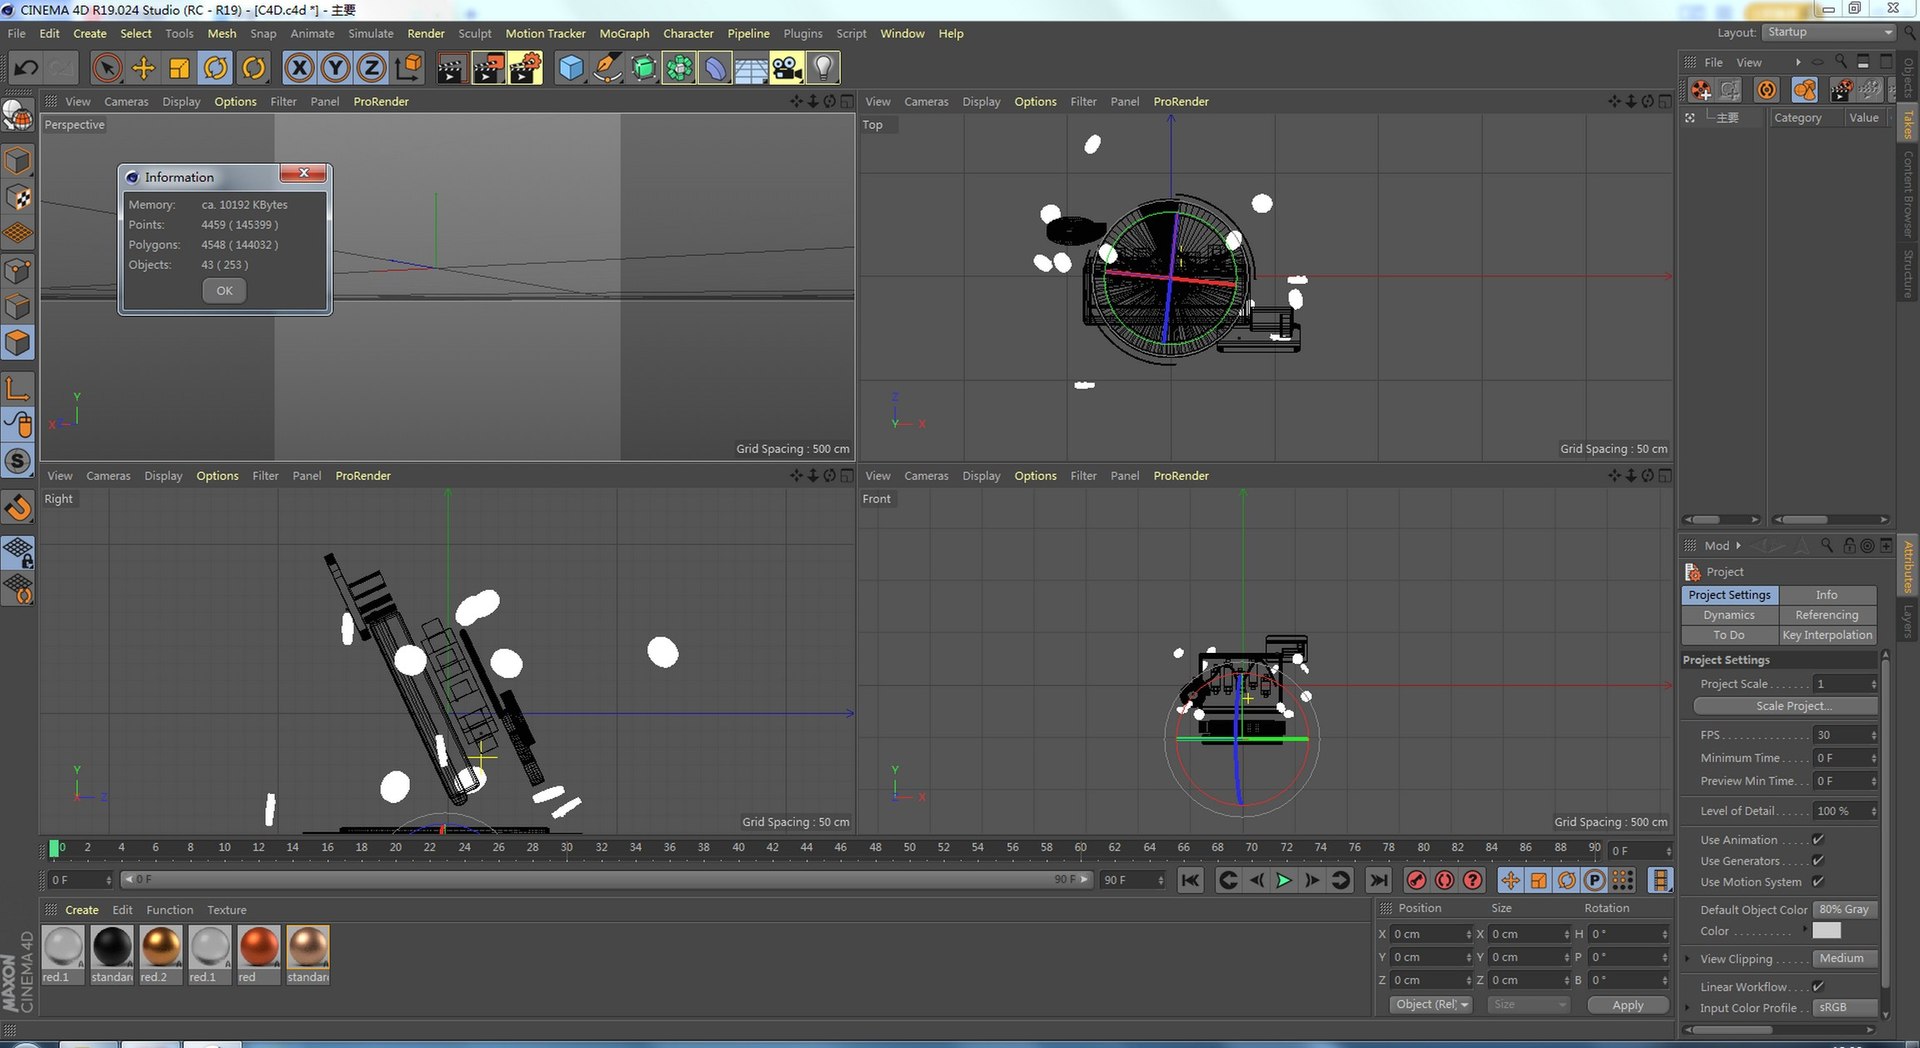
Task: Click New Take icon in Takes manager
Action: 1701,90
